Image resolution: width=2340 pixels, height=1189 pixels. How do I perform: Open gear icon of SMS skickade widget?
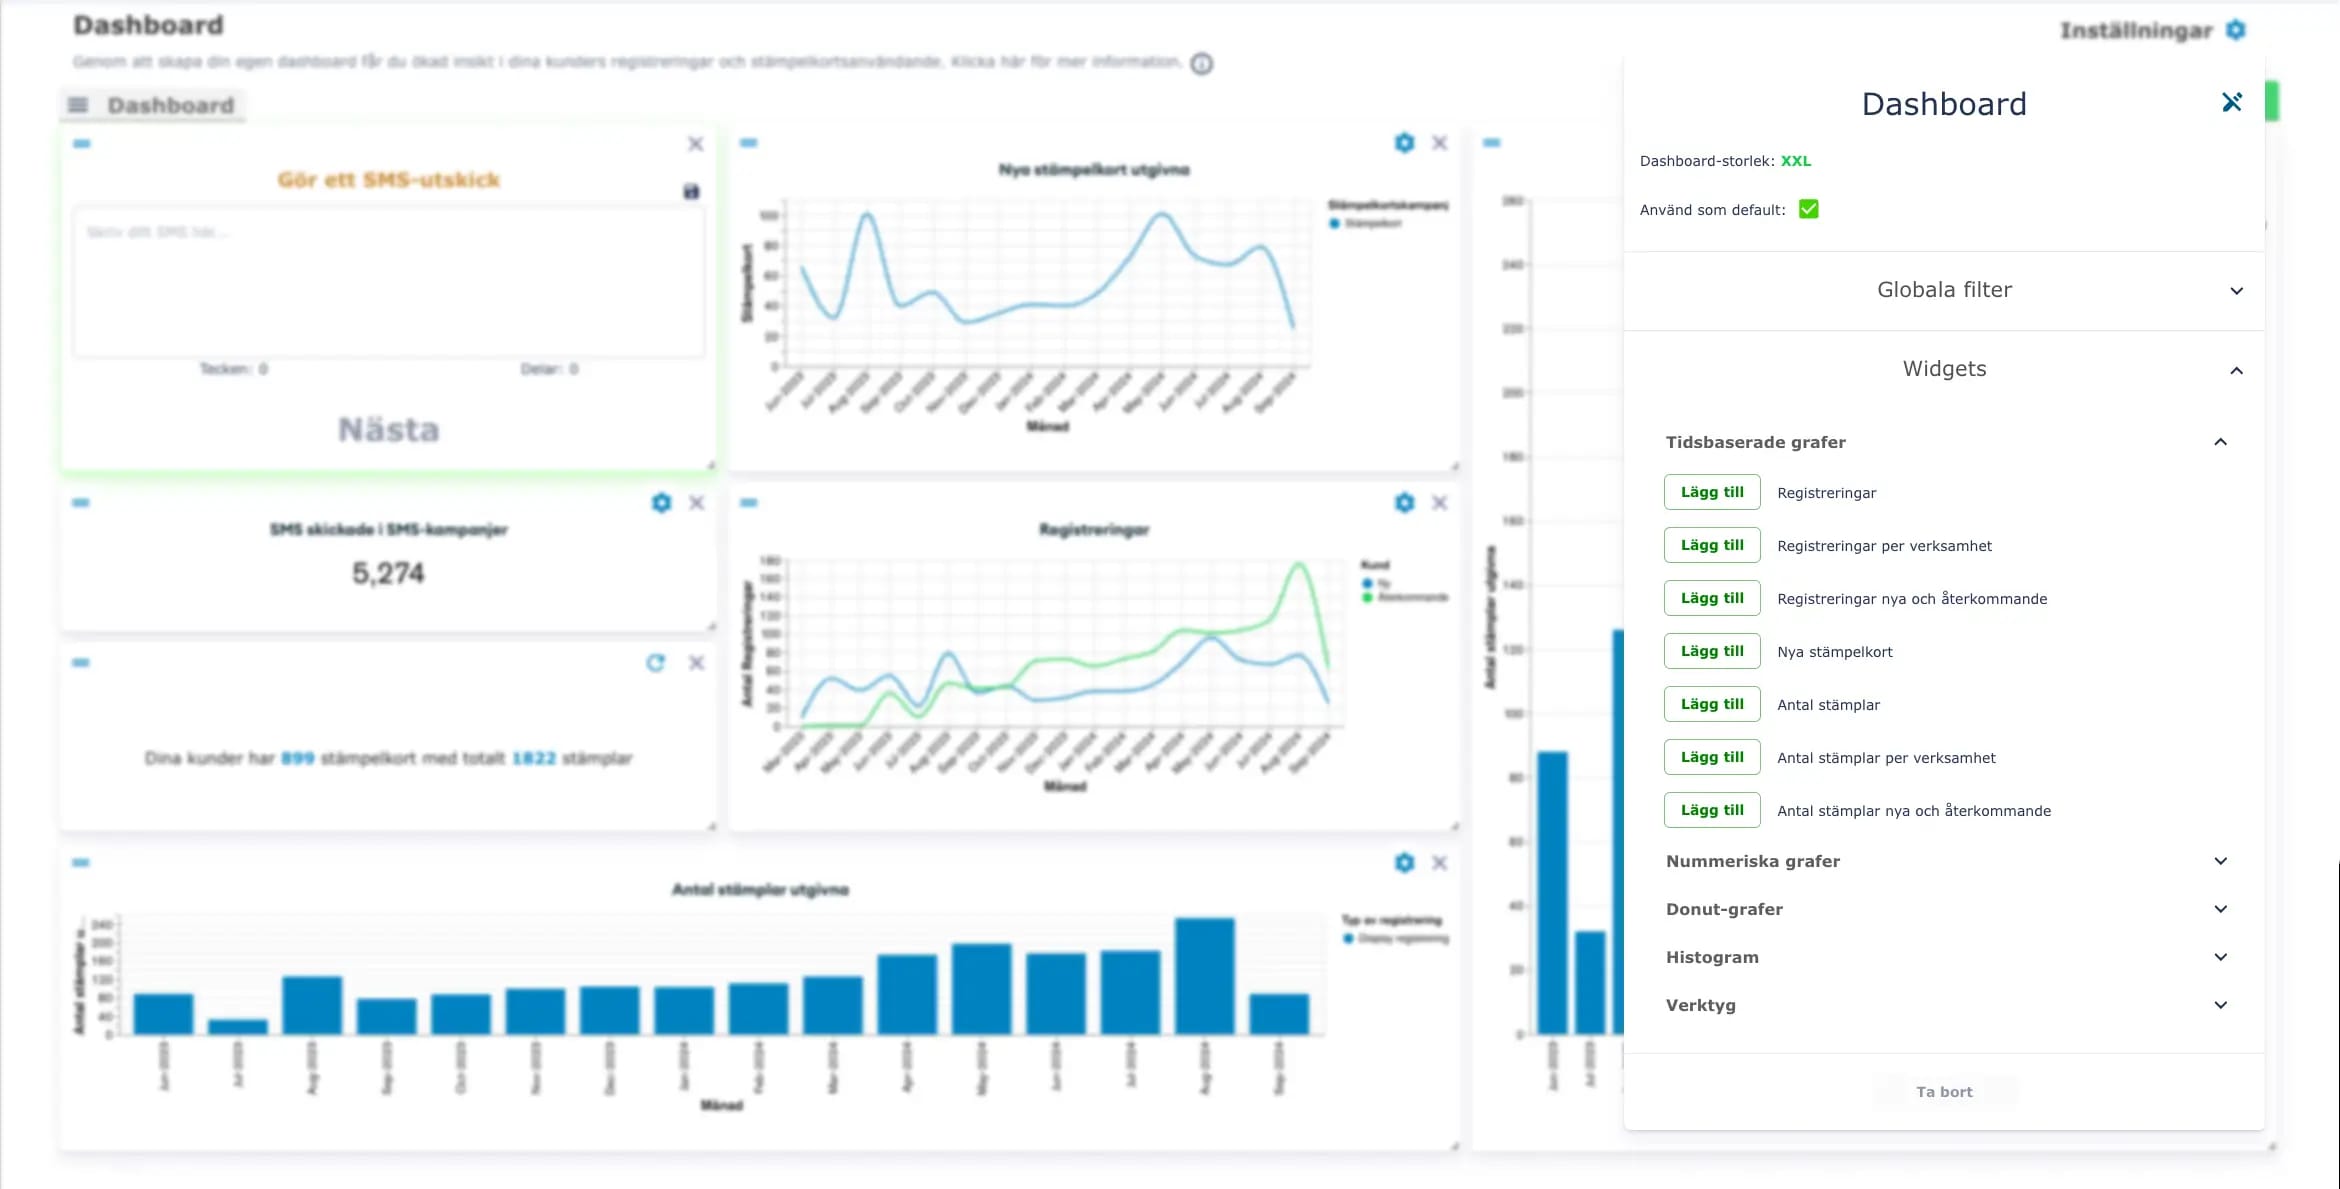coord(661,503)
